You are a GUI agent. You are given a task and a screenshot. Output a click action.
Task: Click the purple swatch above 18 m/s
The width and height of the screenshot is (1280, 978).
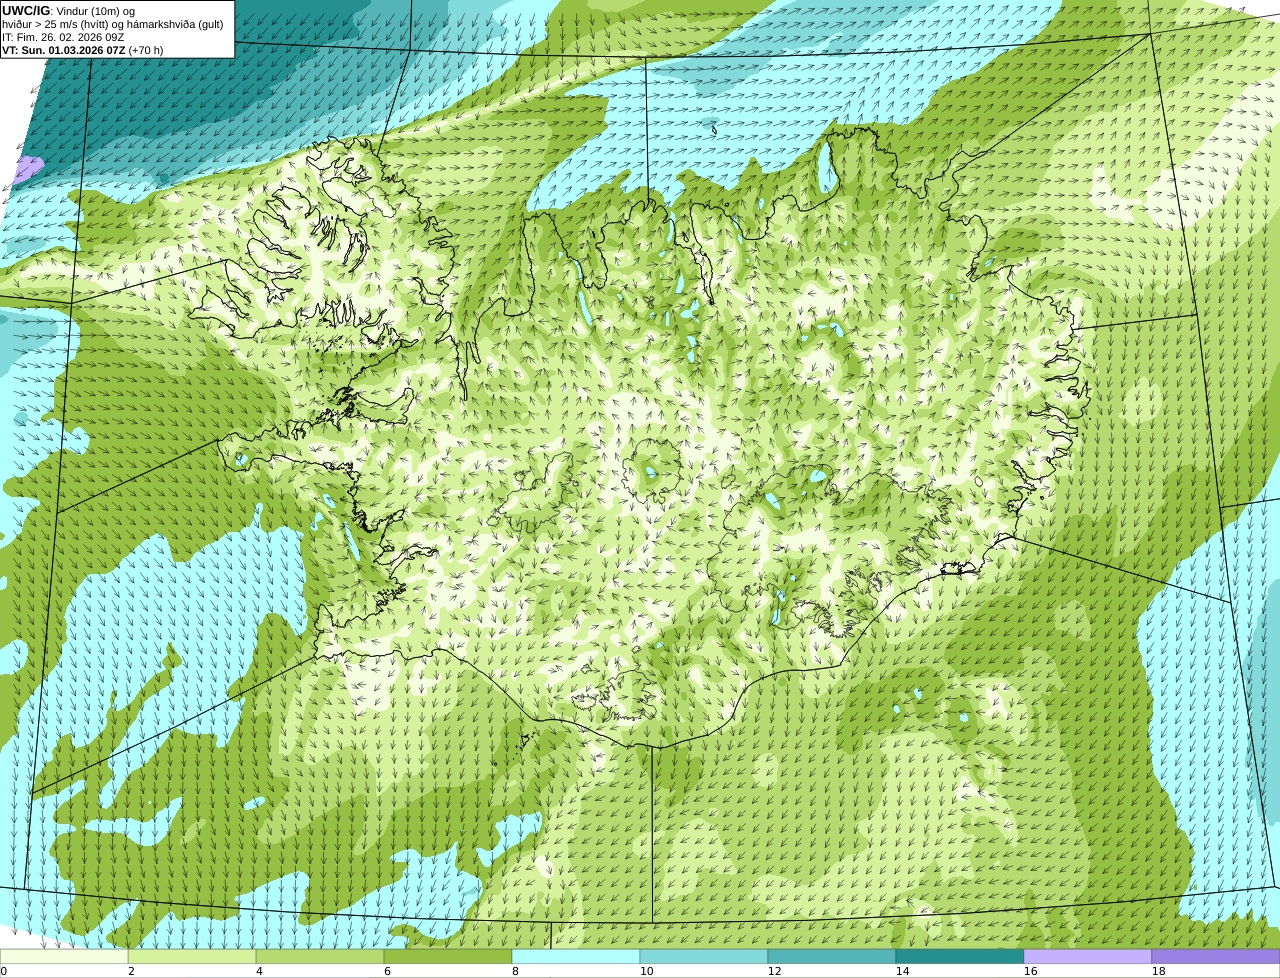(x=1216, y=956)
